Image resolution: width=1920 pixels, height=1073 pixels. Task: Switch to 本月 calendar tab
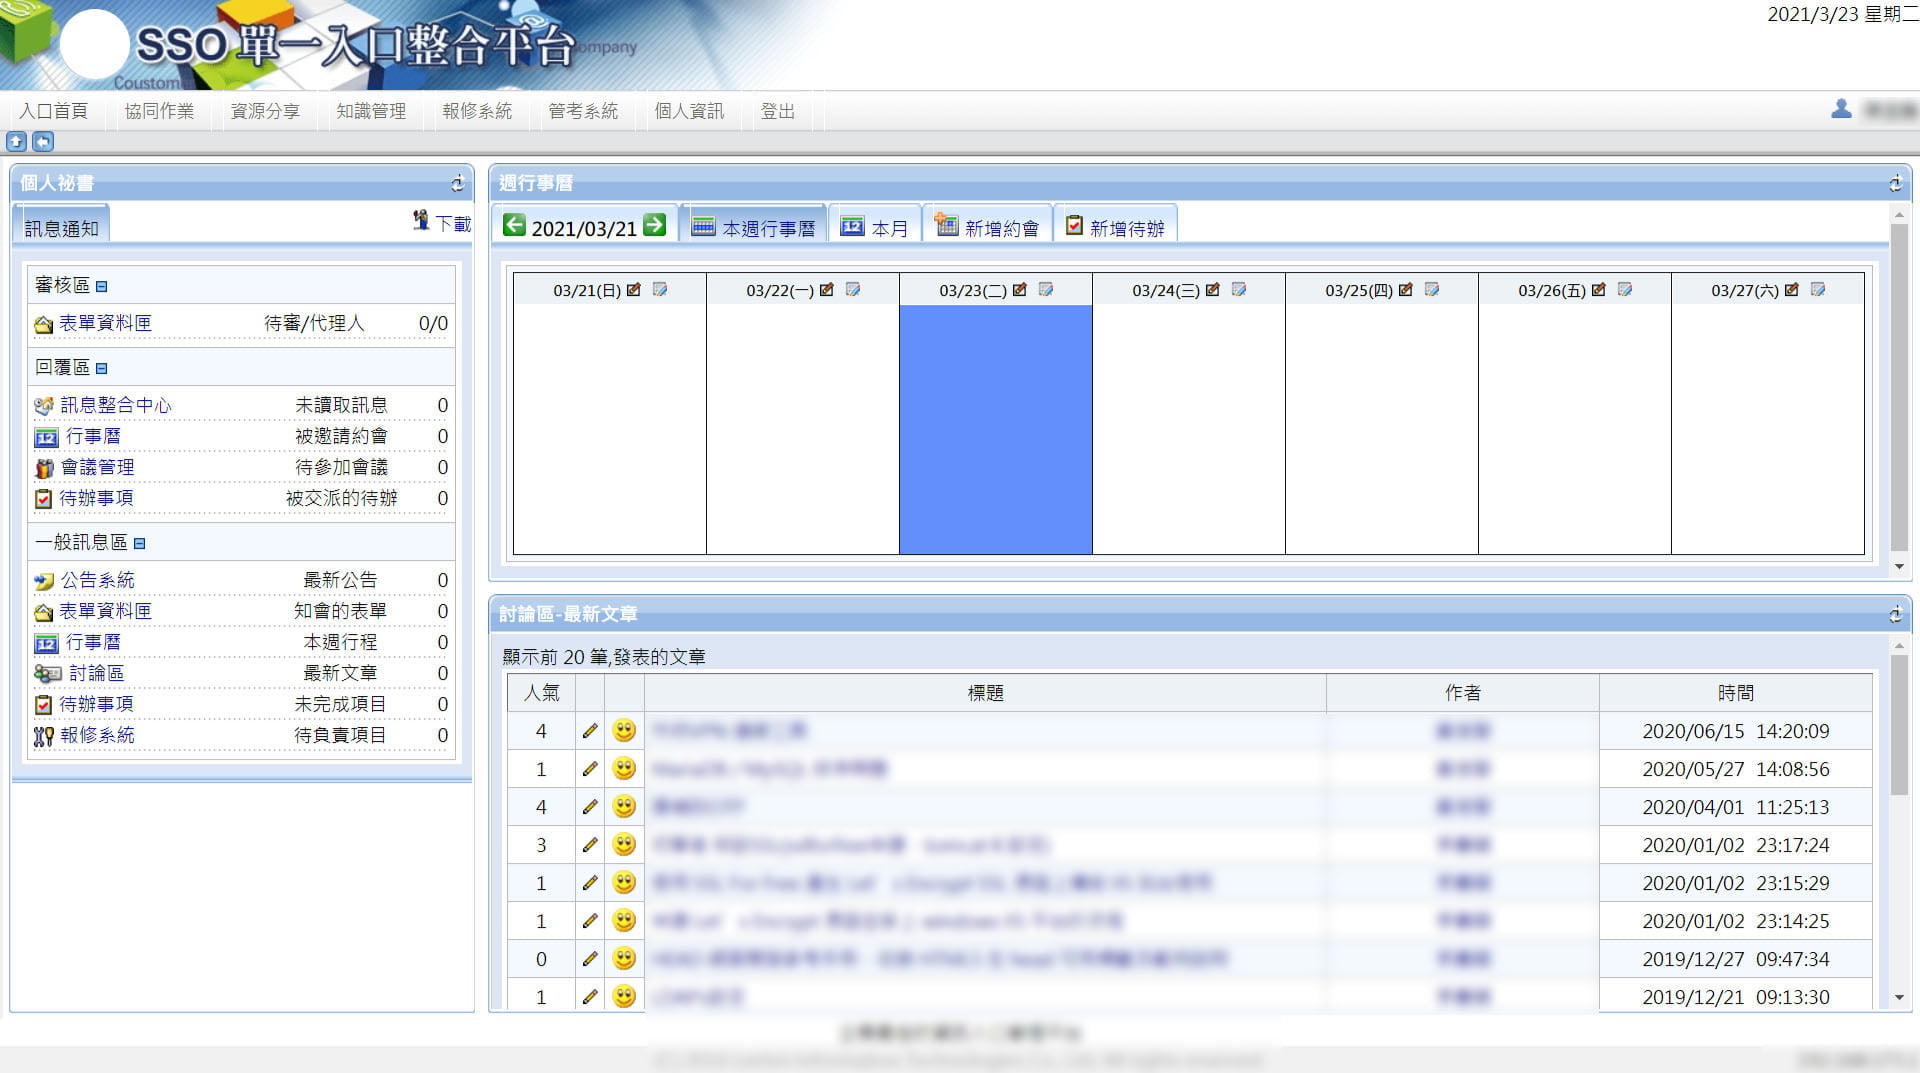point(874,227)
